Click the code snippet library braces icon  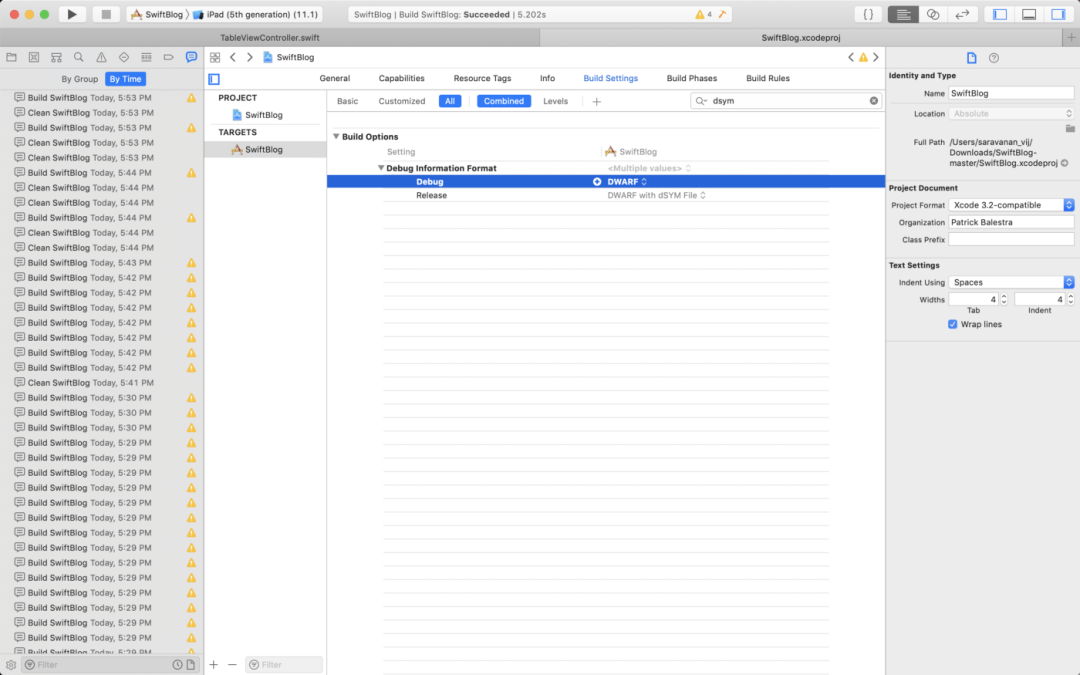pos(868,14)
